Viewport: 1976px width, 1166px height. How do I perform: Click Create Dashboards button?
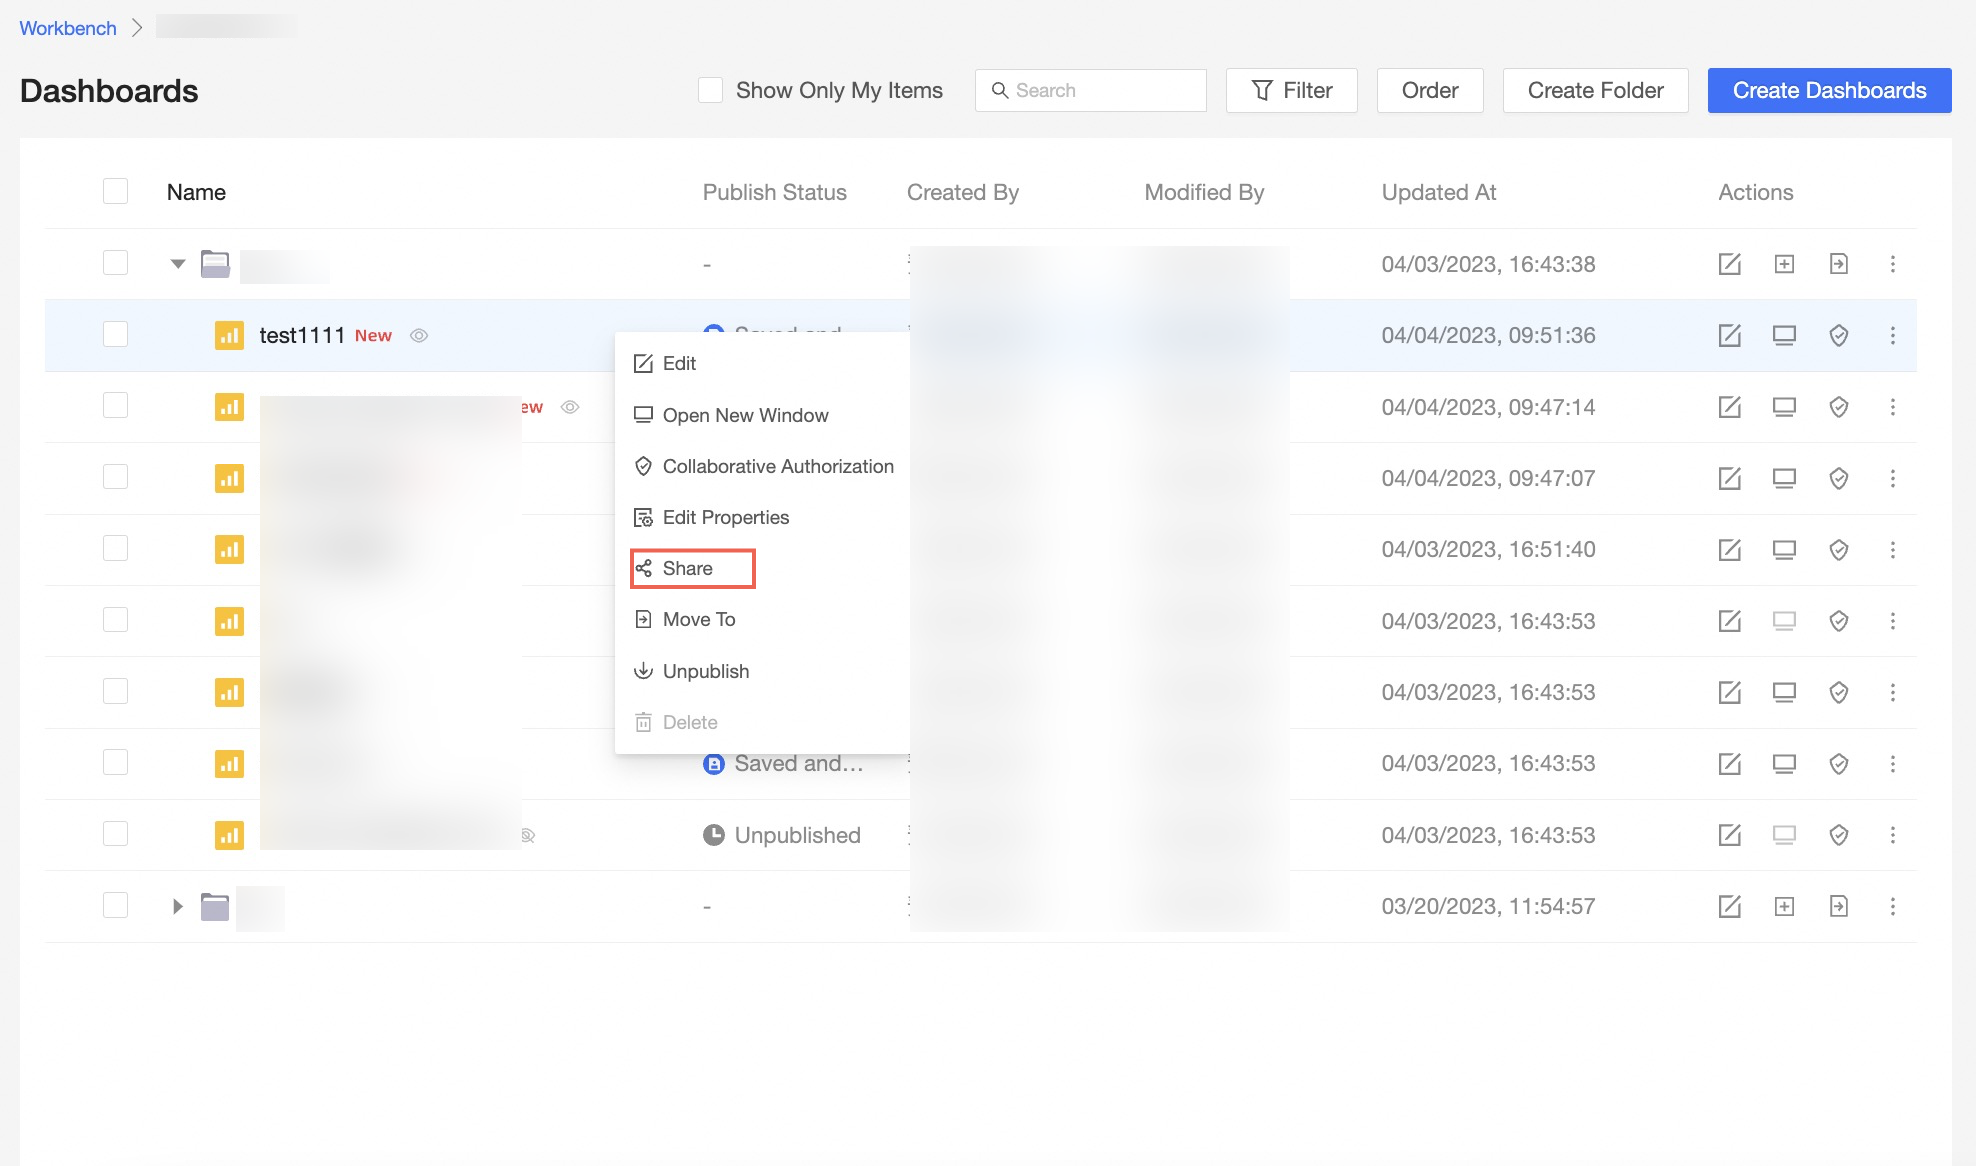click(1829, 90)
